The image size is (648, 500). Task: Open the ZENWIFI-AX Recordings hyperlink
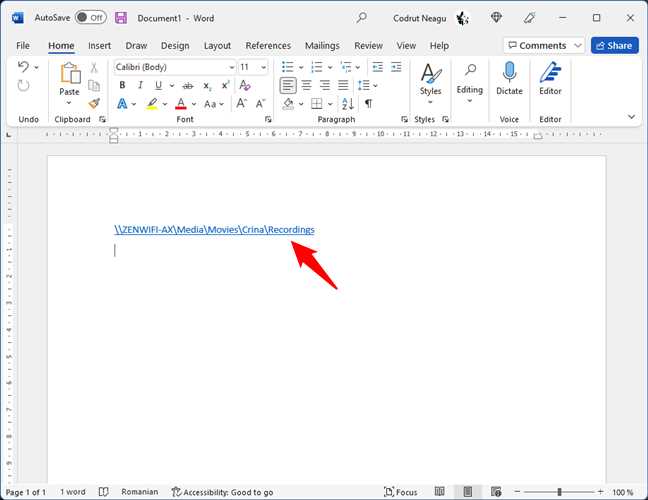click(x=214, y=230)
